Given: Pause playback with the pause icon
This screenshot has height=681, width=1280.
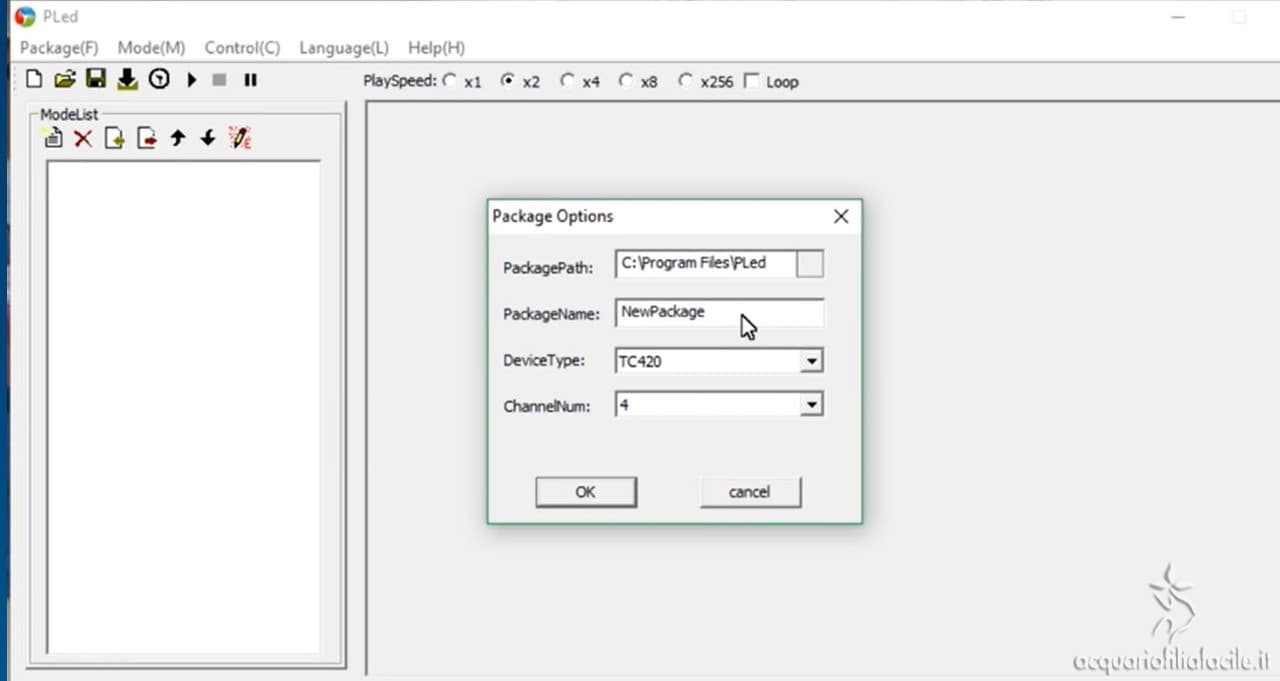Looking at the screenshot, I should tap(251, 80).
